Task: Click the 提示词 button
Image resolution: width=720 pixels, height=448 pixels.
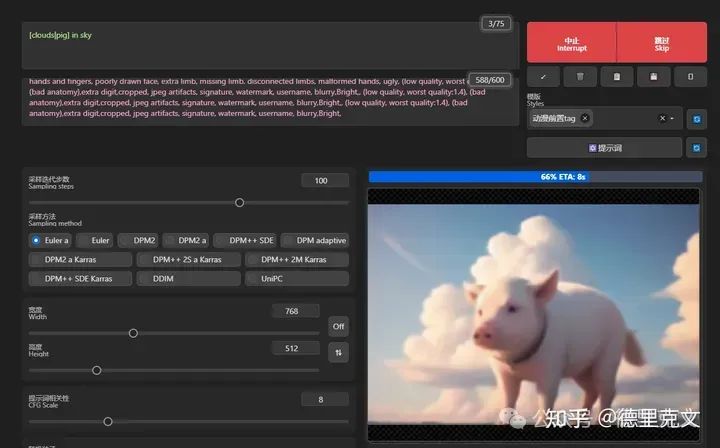Action: [604, 148]
